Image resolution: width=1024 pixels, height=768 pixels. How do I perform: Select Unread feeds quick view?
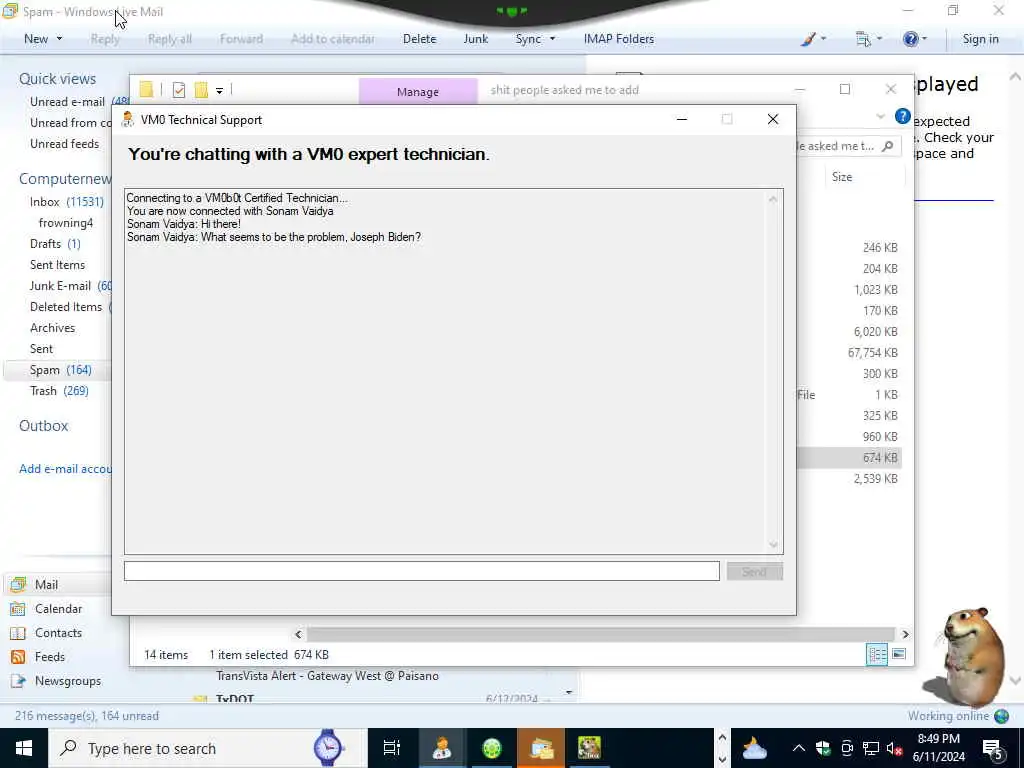pos(65,144)
